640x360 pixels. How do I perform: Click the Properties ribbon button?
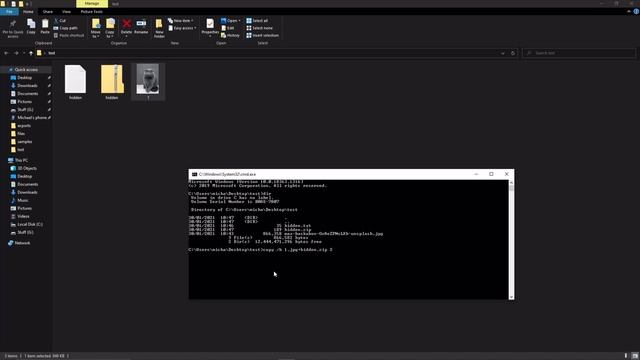[x=210, y=28]
